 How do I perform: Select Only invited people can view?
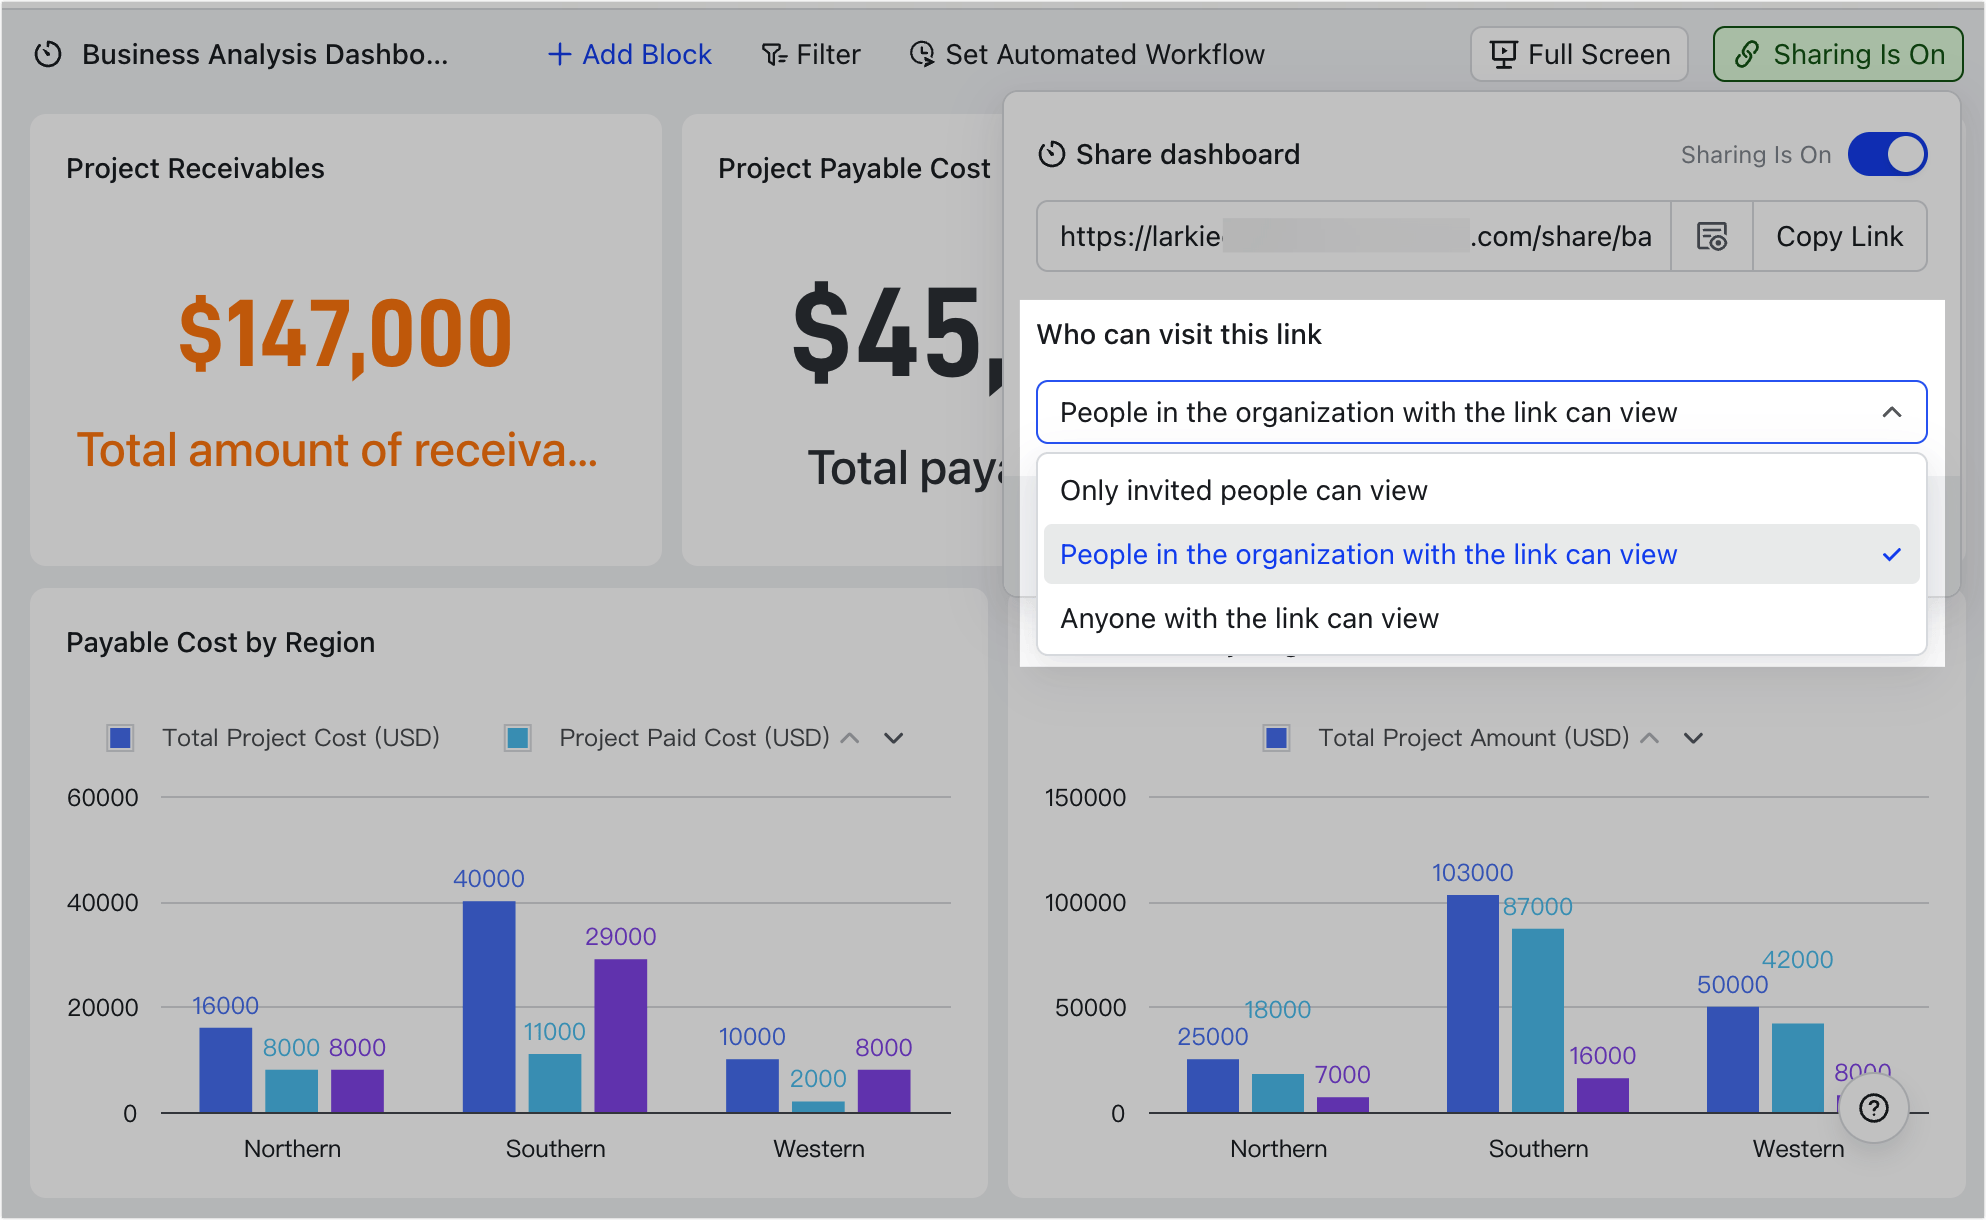click(1244, 490)
